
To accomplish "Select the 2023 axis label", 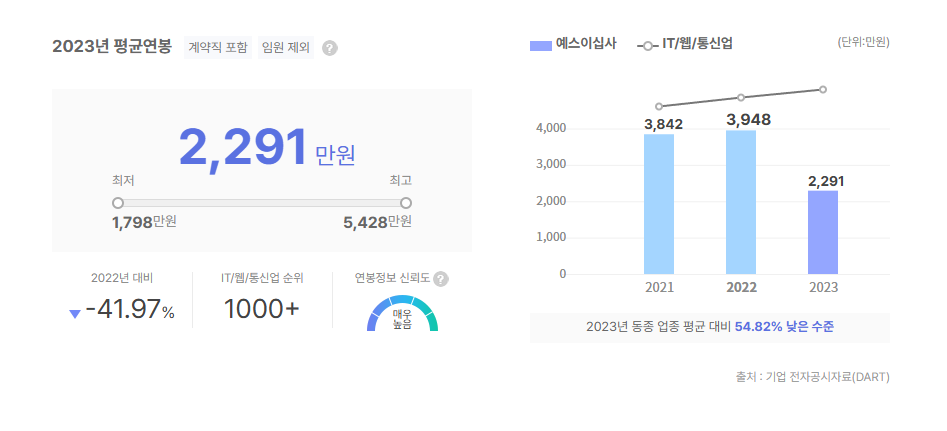I will click(x=824, y=287).
